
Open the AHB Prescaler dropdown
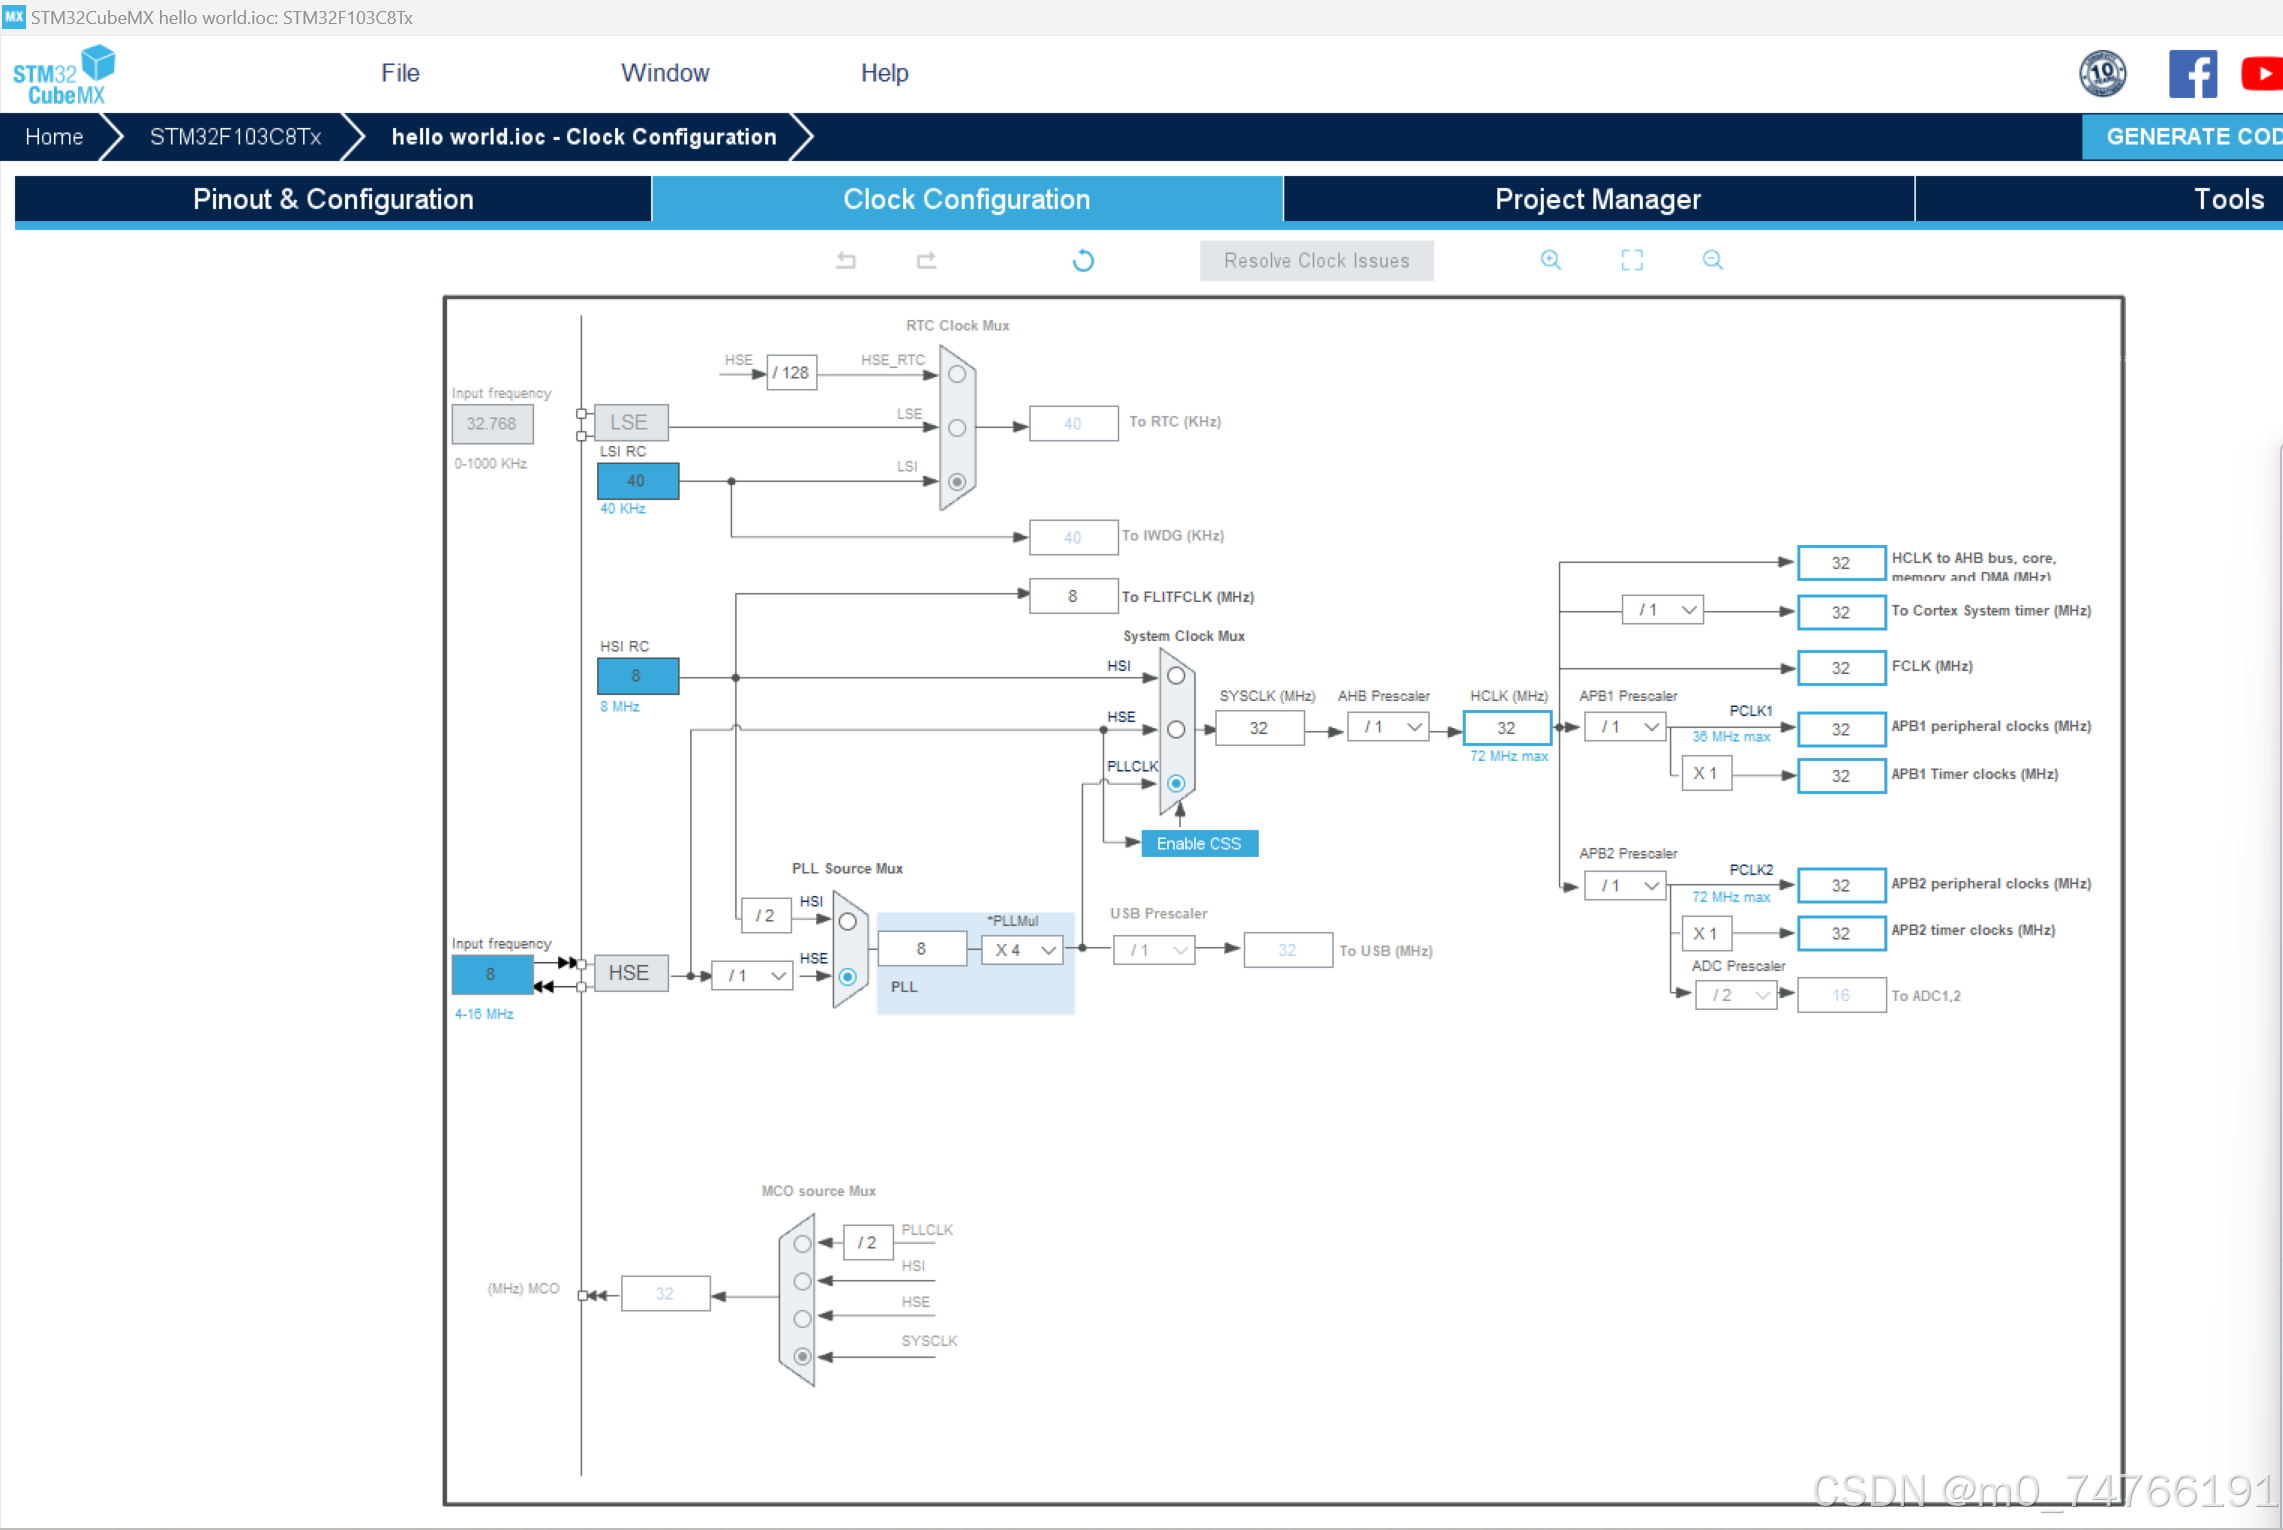tap(1388, 727)
